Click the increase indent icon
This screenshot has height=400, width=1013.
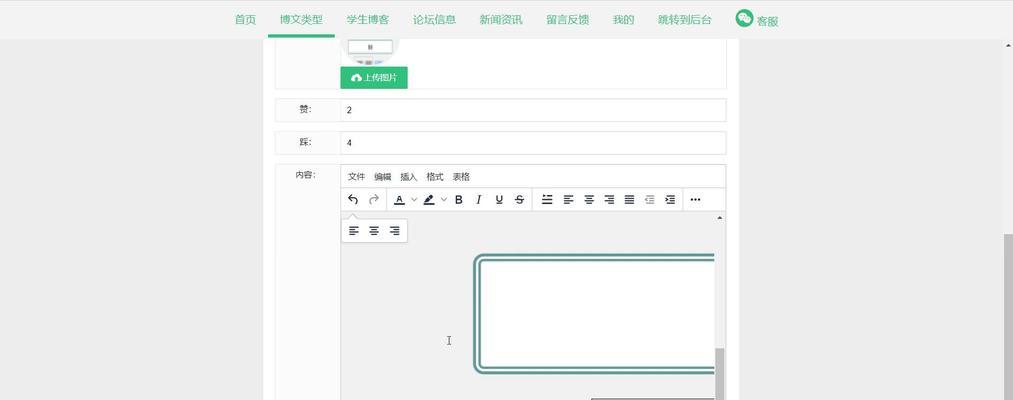point(671,200)
